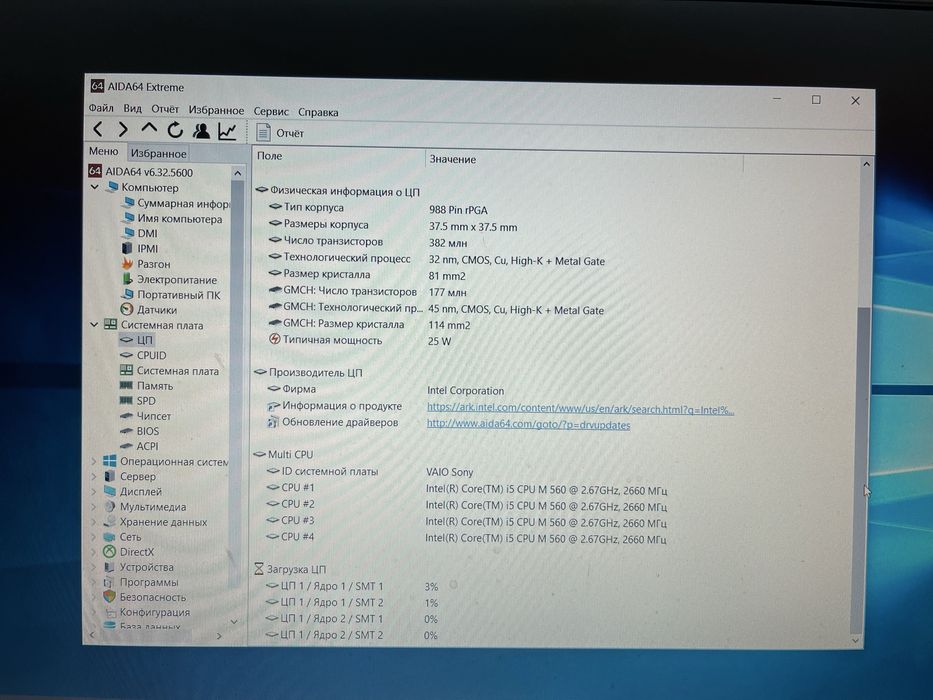The height and width of the screenshot is (700, 933).
Task: Maximize the AIDA64 Extreme window
Action: tap(816, 100)
